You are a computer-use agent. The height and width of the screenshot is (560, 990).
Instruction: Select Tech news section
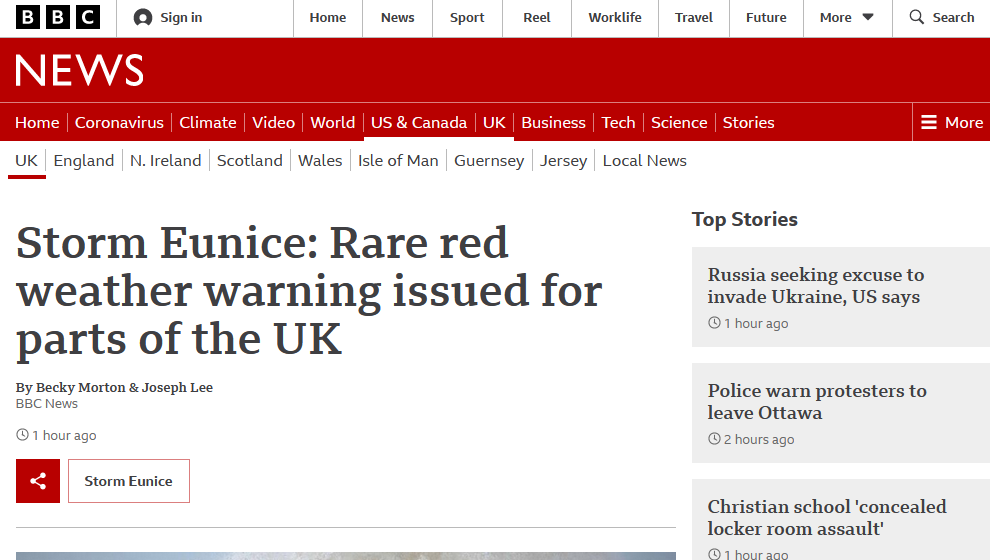point(618,122)
